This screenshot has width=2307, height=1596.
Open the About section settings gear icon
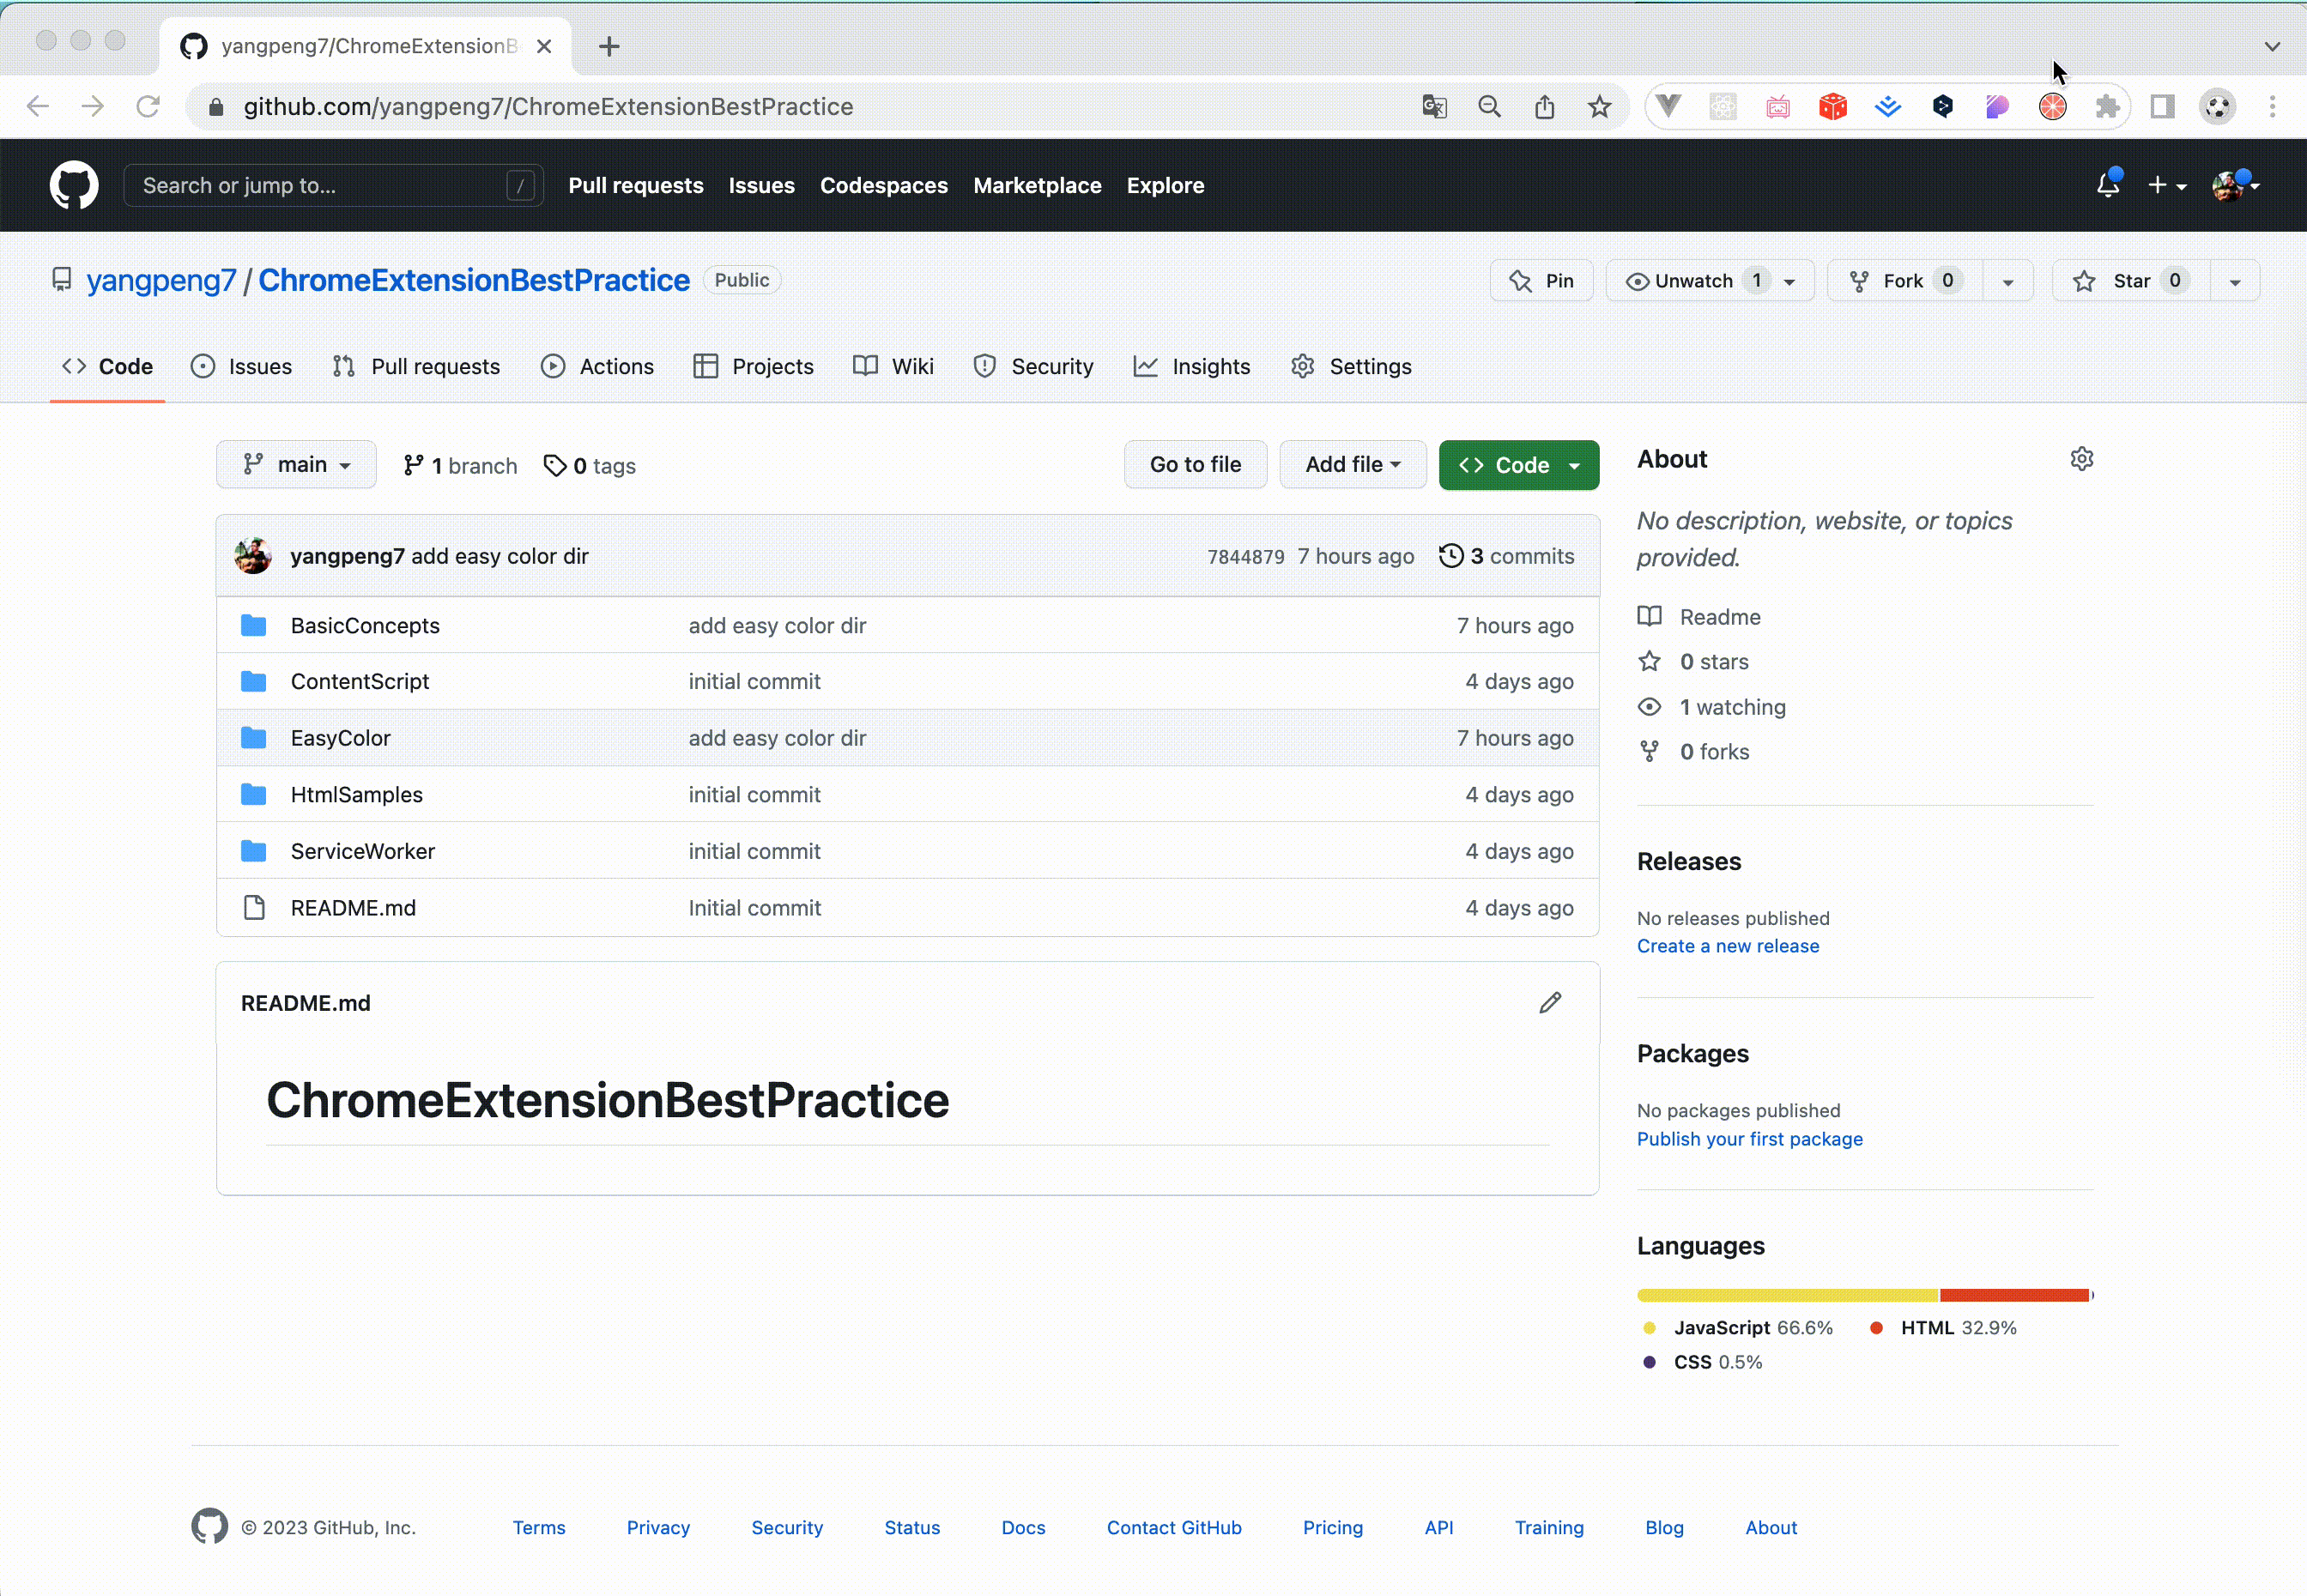[x=2082, y=458]
